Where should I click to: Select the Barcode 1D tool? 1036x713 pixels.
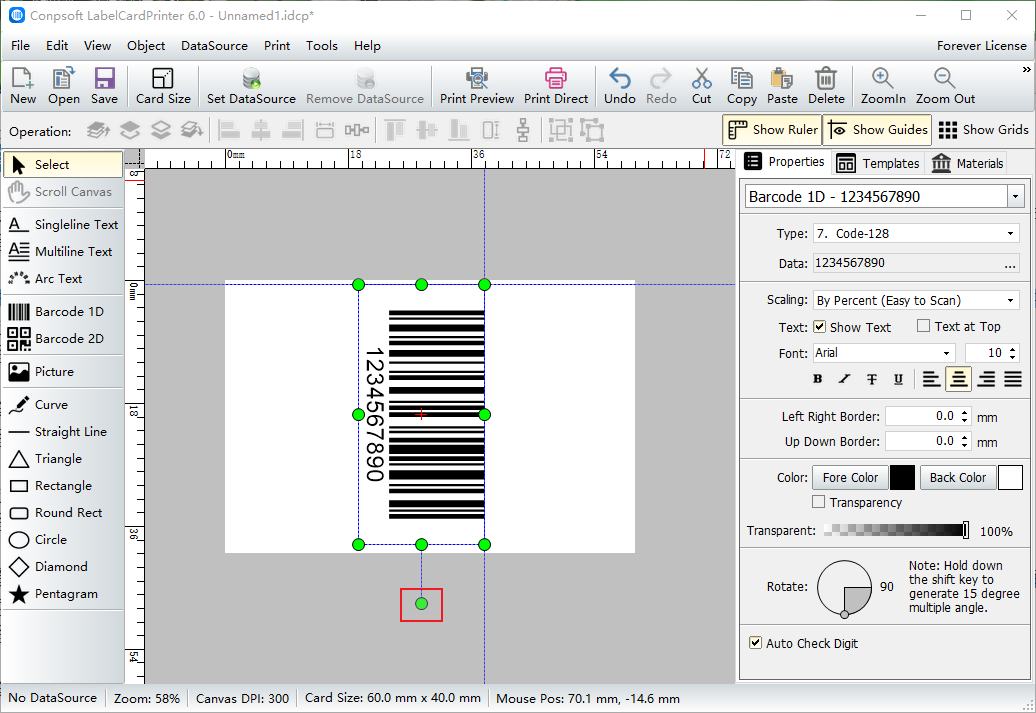tap(63, 311)
